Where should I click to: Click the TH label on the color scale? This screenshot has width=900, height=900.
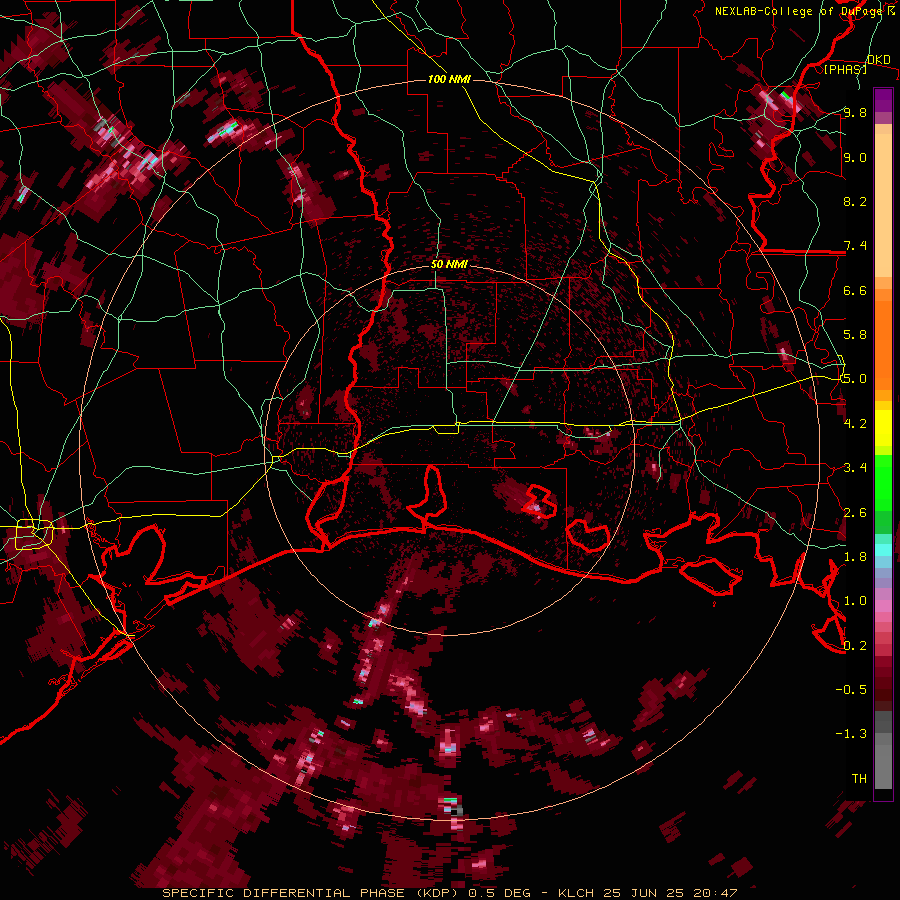coord(859,779)
